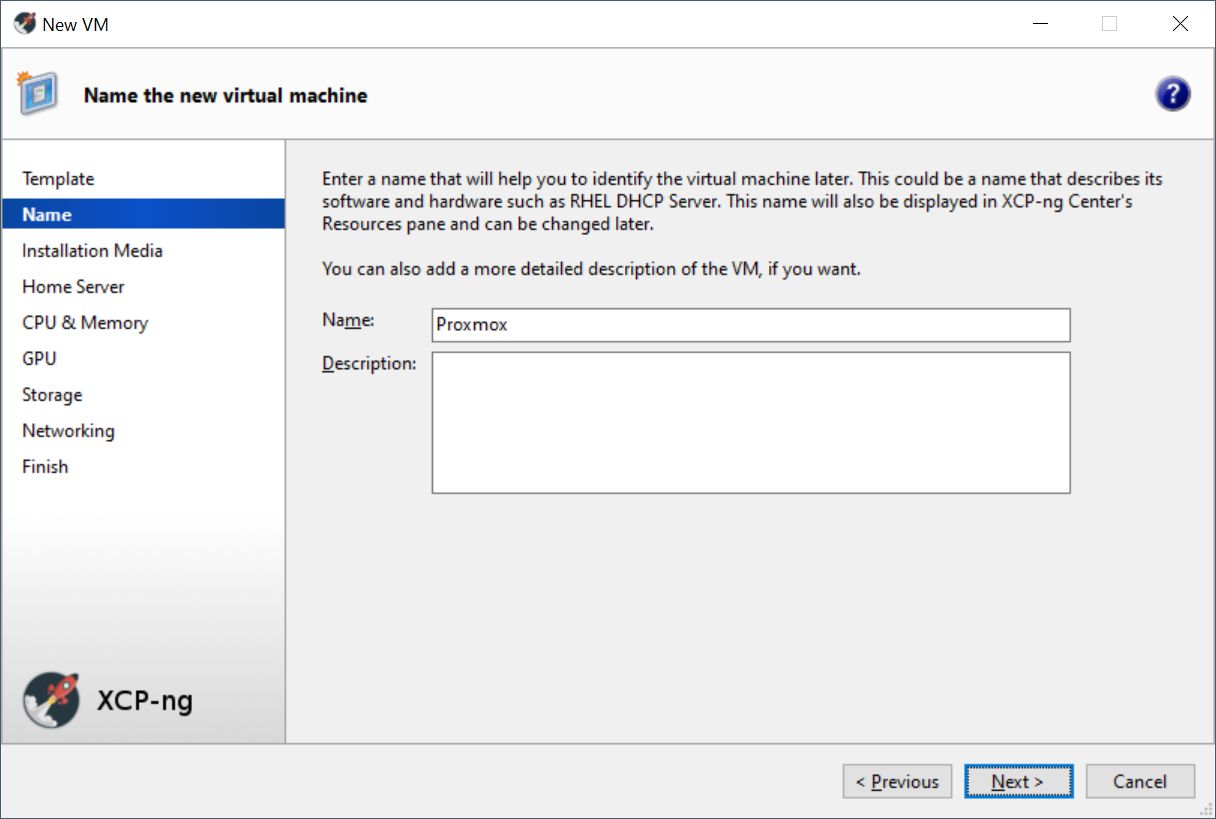The height and width of the screenshot is (819, 1216).
Task: Jump to the GPU step
Action: pos(39,359)
